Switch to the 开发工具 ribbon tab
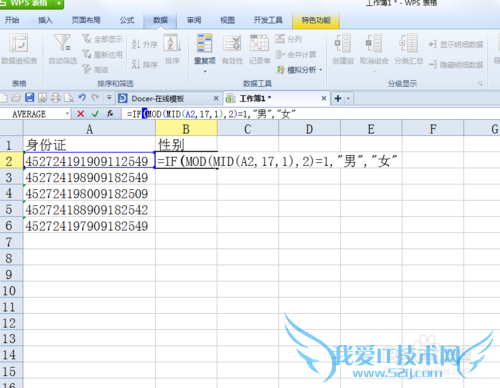Viewport: 500px width, 388px height. pyautogui.click(x=268, y=20)
